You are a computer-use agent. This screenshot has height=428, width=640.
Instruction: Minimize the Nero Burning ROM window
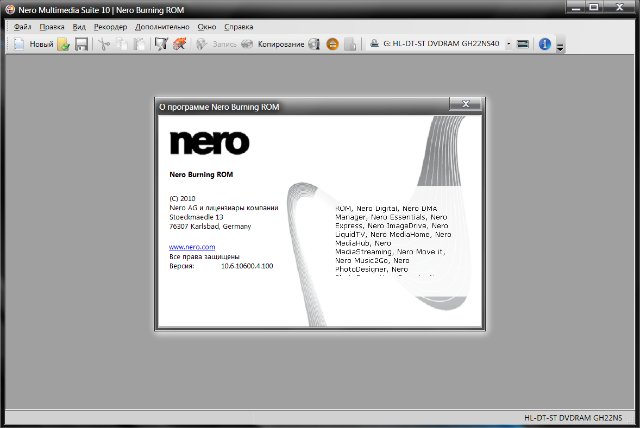[x=576, y=7]
